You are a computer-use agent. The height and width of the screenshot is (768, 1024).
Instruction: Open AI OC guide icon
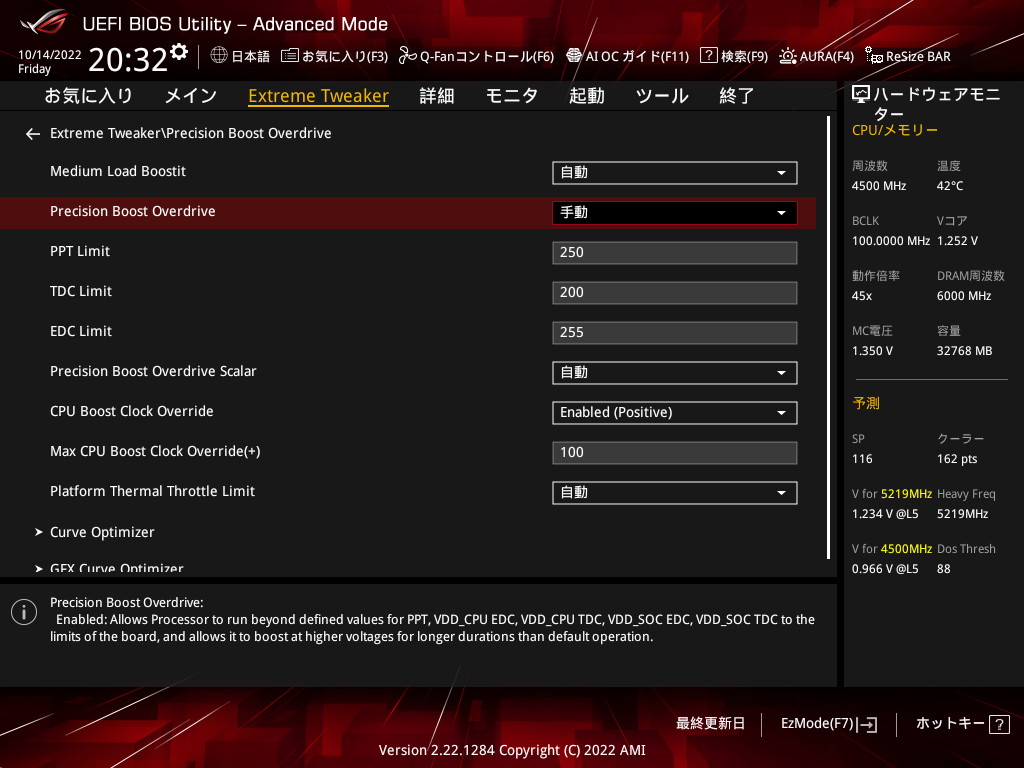[574, 56]
